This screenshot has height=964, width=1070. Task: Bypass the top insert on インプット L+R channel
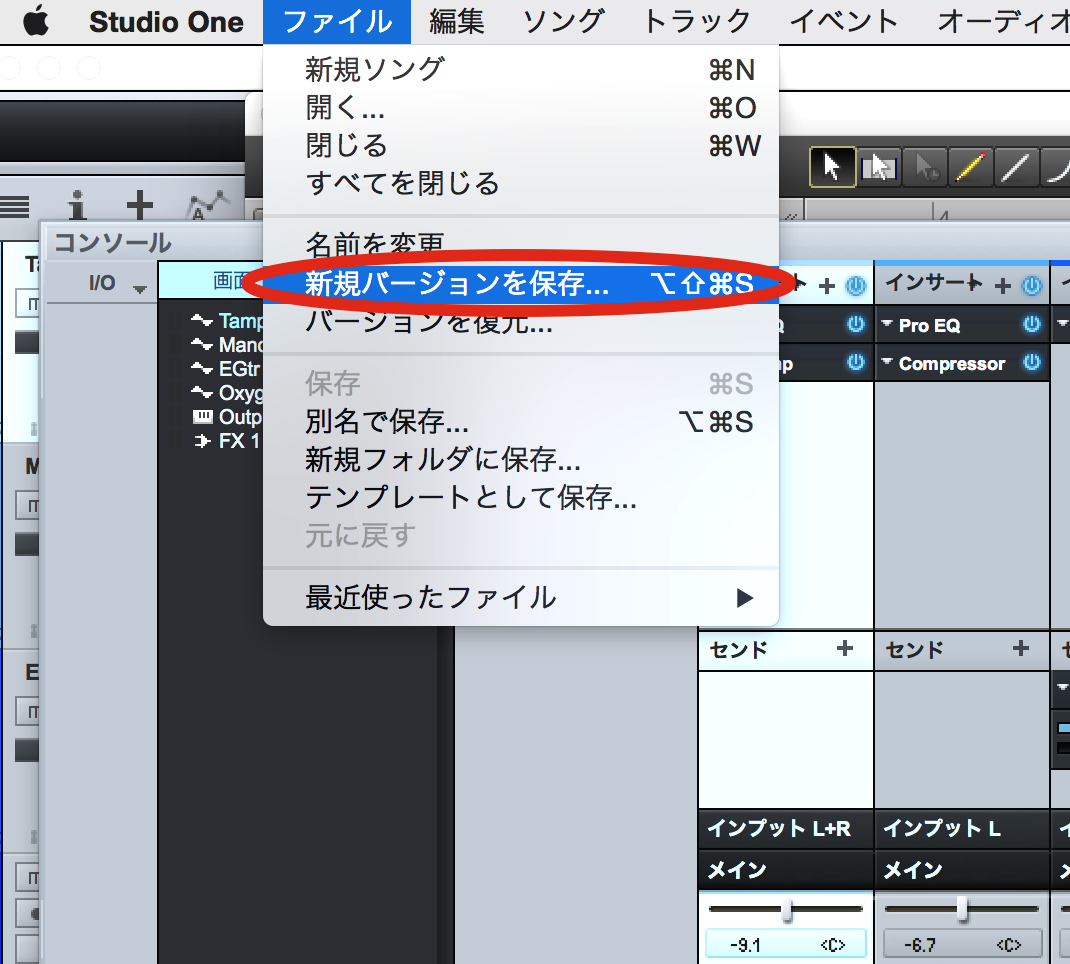pyautogui.click(x=856, y=324)
